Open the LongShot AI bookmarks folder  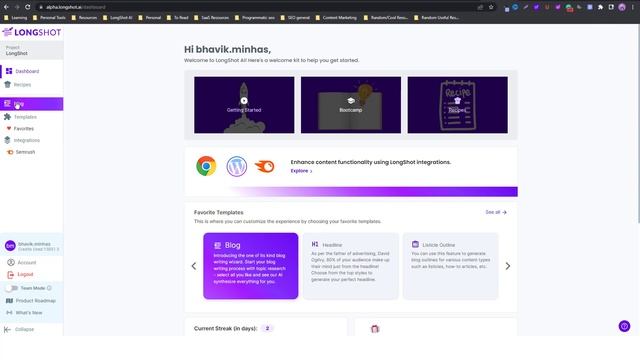[x=118, y=18]
